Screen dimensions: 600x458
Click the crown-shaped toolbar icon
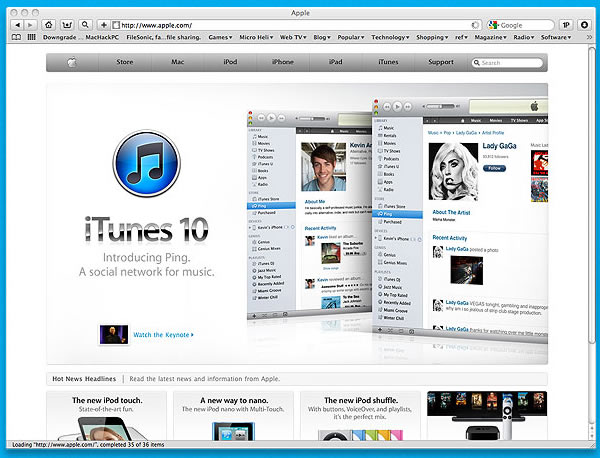point(67,25)
